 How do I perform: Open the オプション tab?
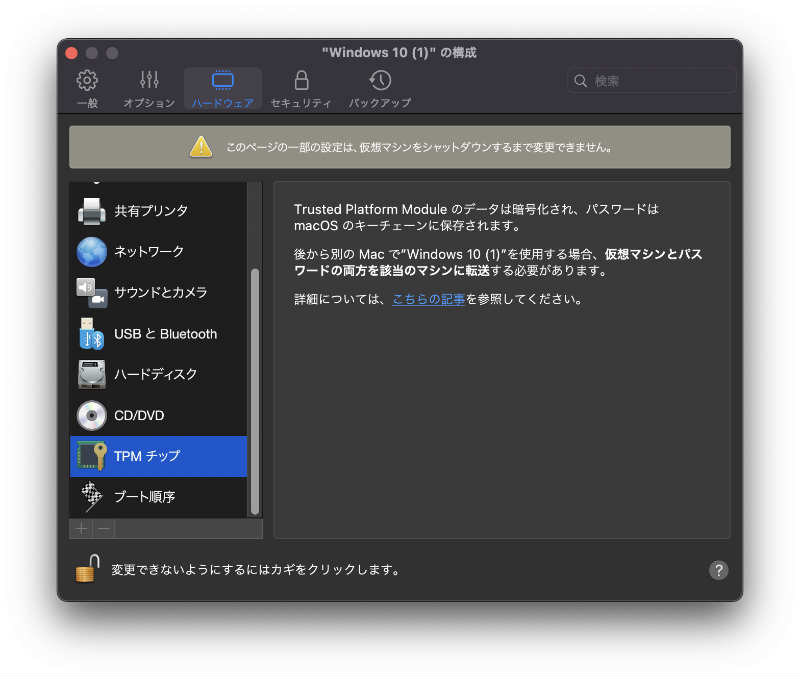(149, 88)
